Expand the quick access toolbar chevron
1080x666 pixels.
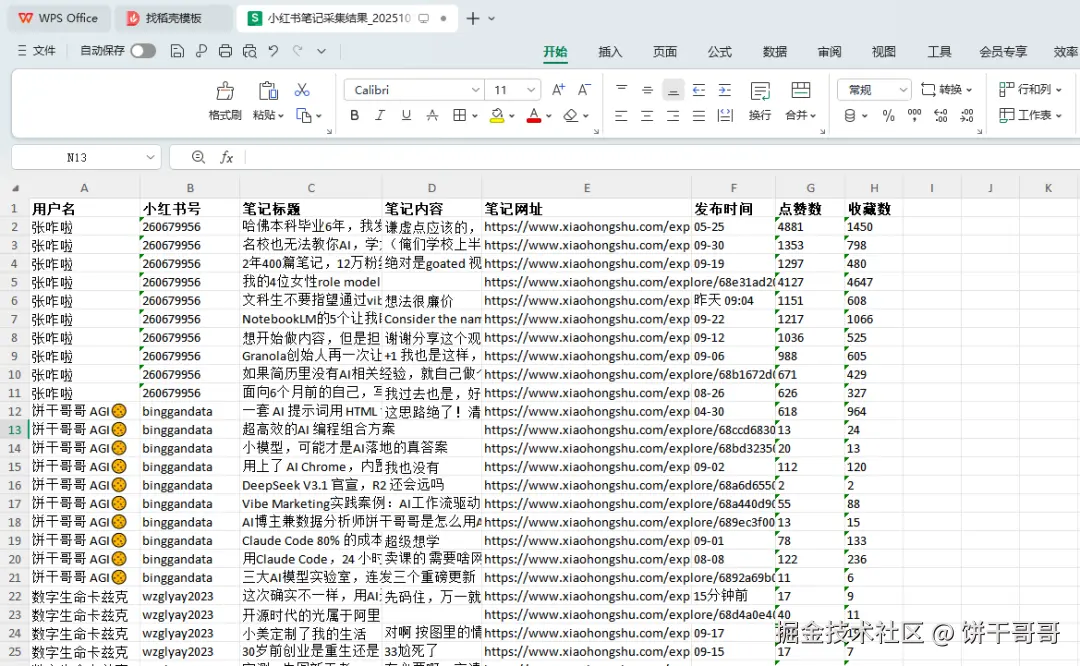tap(322, 51)
